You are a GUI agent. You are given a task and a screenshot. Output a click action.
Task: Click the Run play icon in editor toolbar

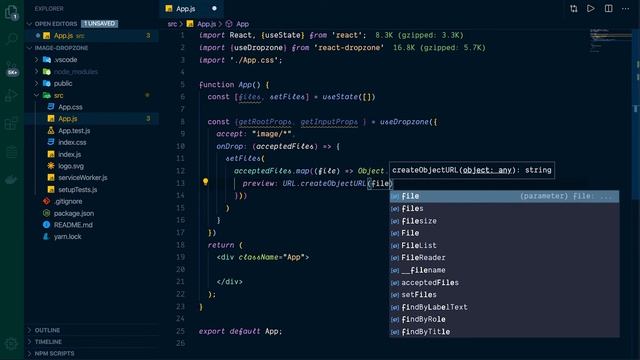coord(591,9)
